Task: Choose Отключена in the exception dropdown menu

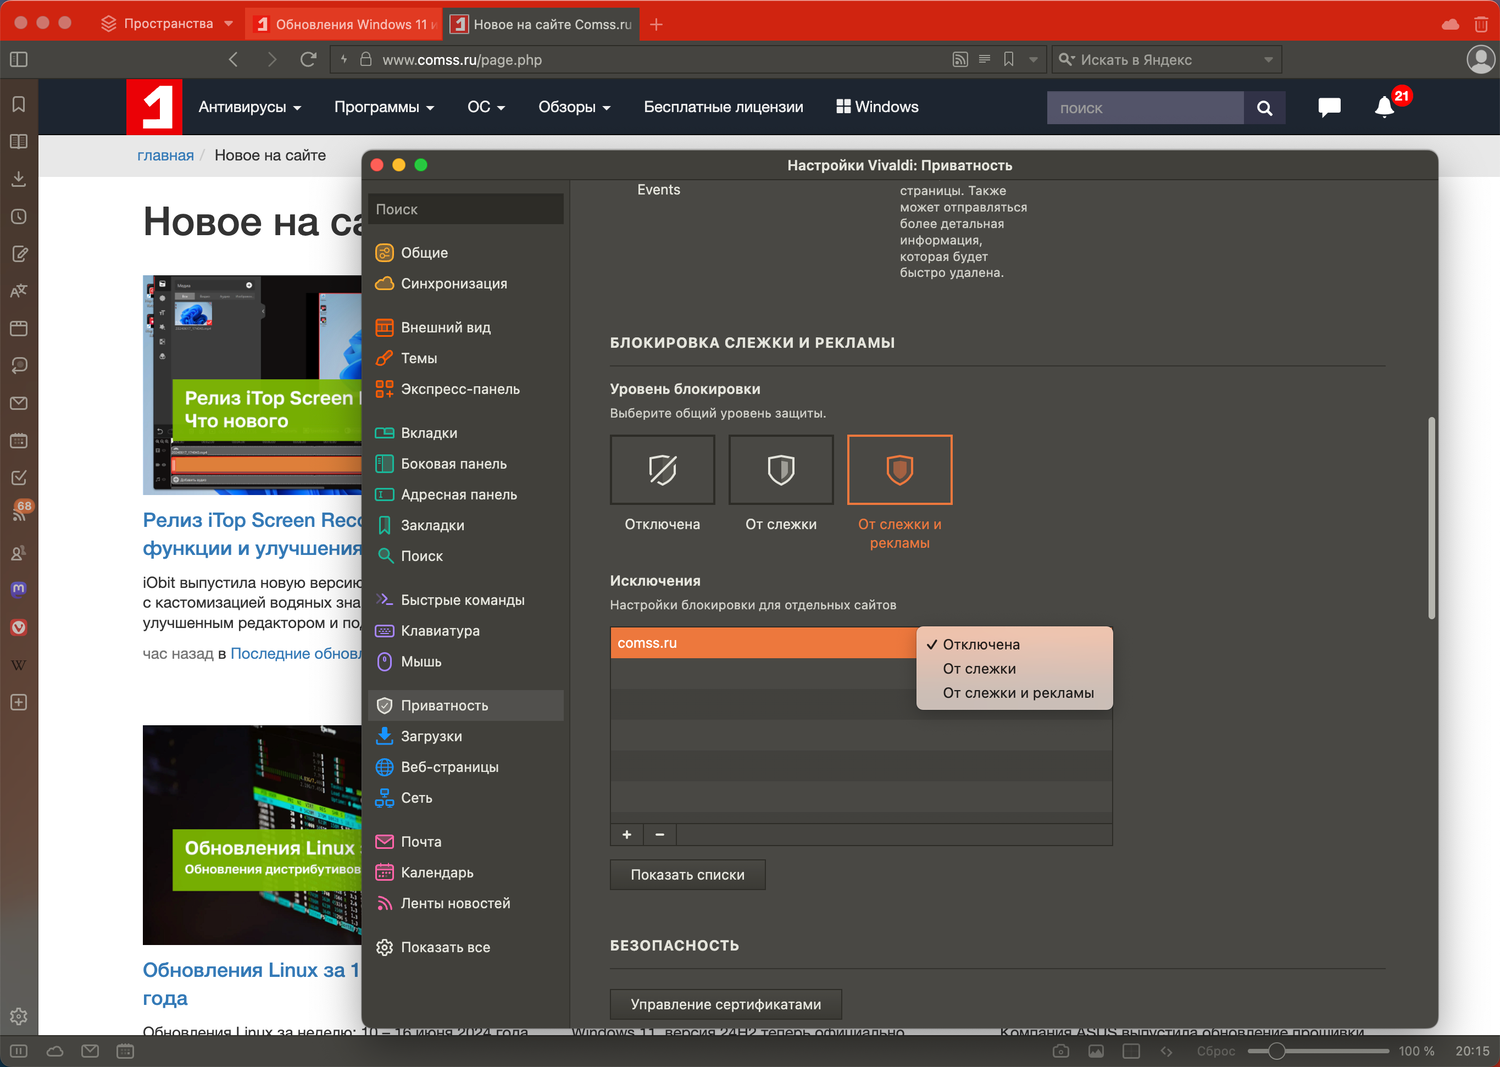Action: (x=1014, y=645)
